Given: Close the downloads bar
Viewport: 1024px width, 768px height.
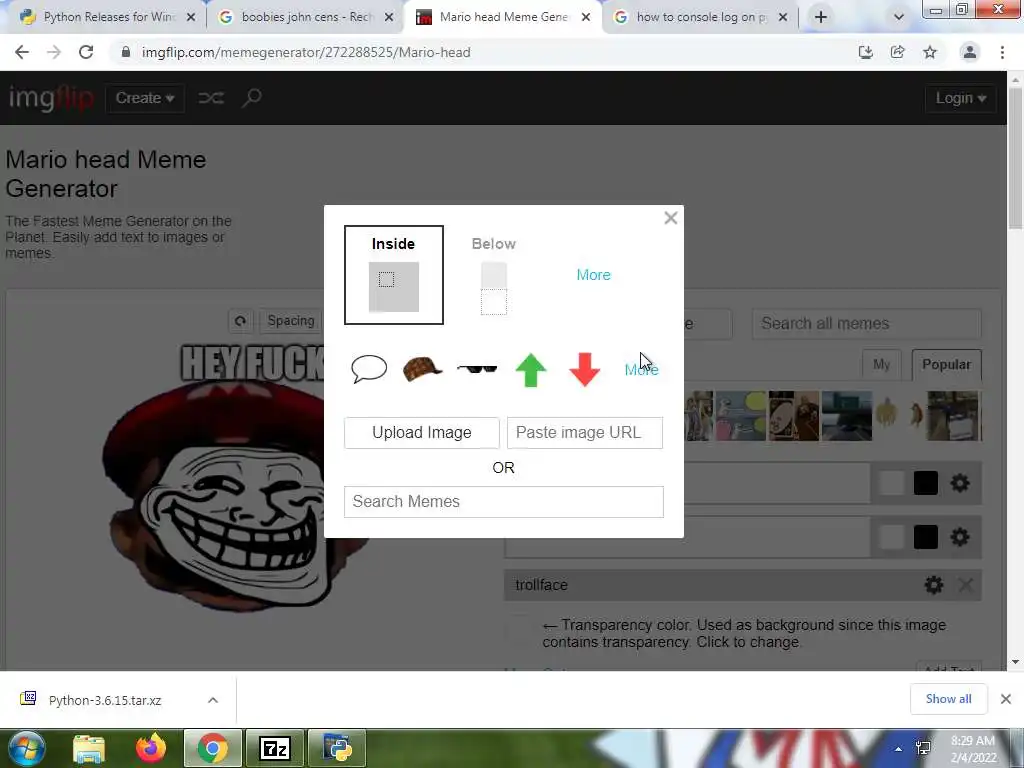Looking at the screenshot, I should click(1006, 699).
